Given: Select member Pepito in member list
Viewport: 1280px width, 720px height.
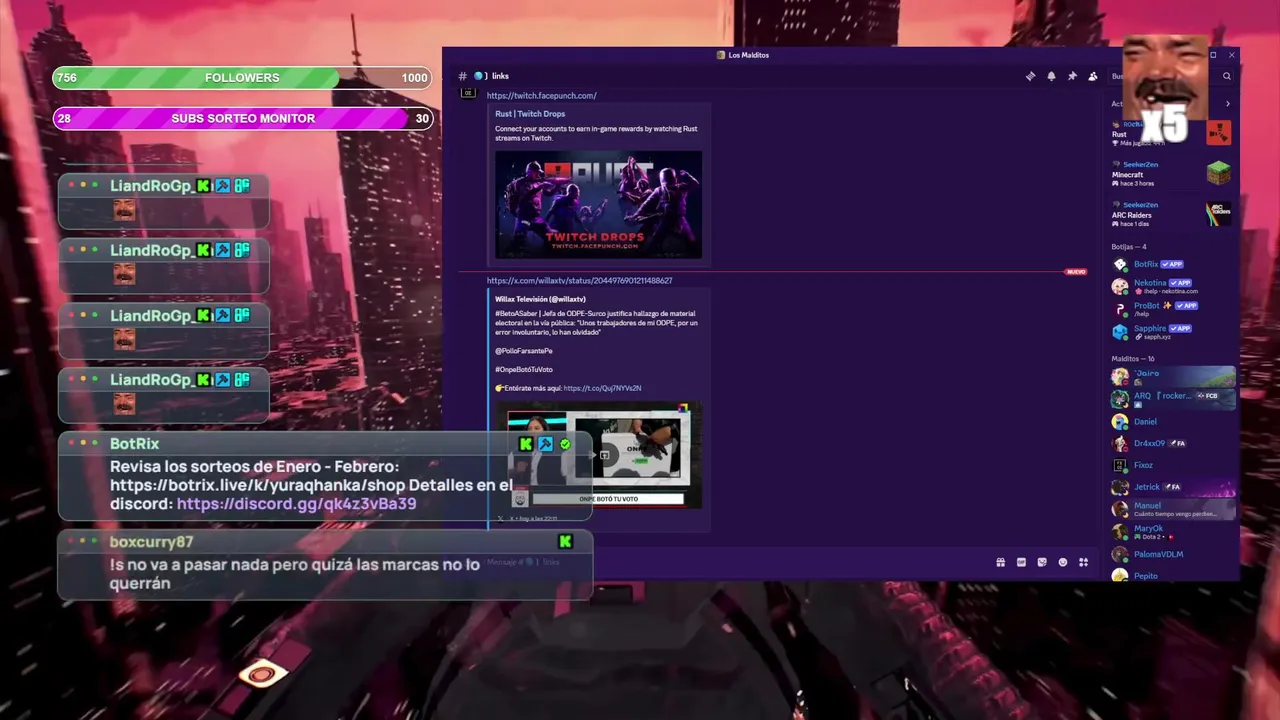Looking at the screenshot, I should [x=1172, y=575].
